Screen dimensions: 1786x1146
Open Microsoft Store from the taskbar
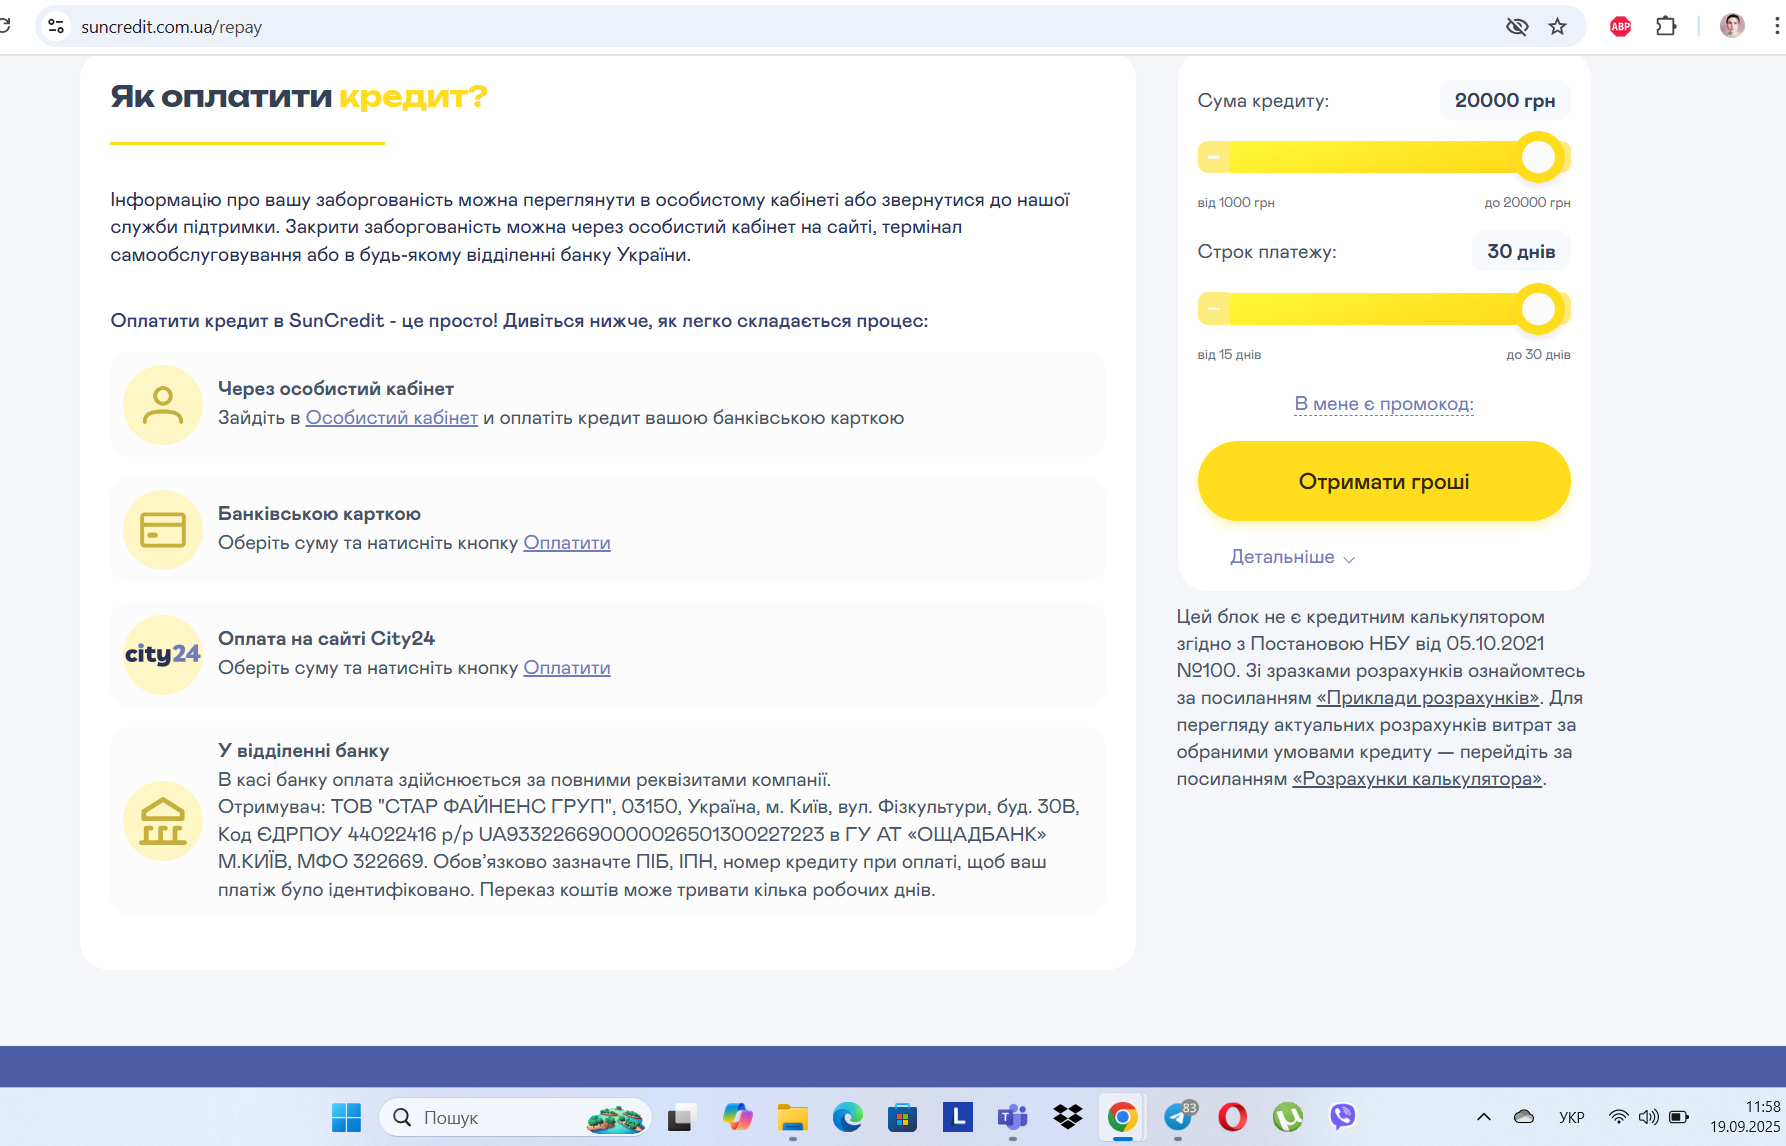[903, 1117]
